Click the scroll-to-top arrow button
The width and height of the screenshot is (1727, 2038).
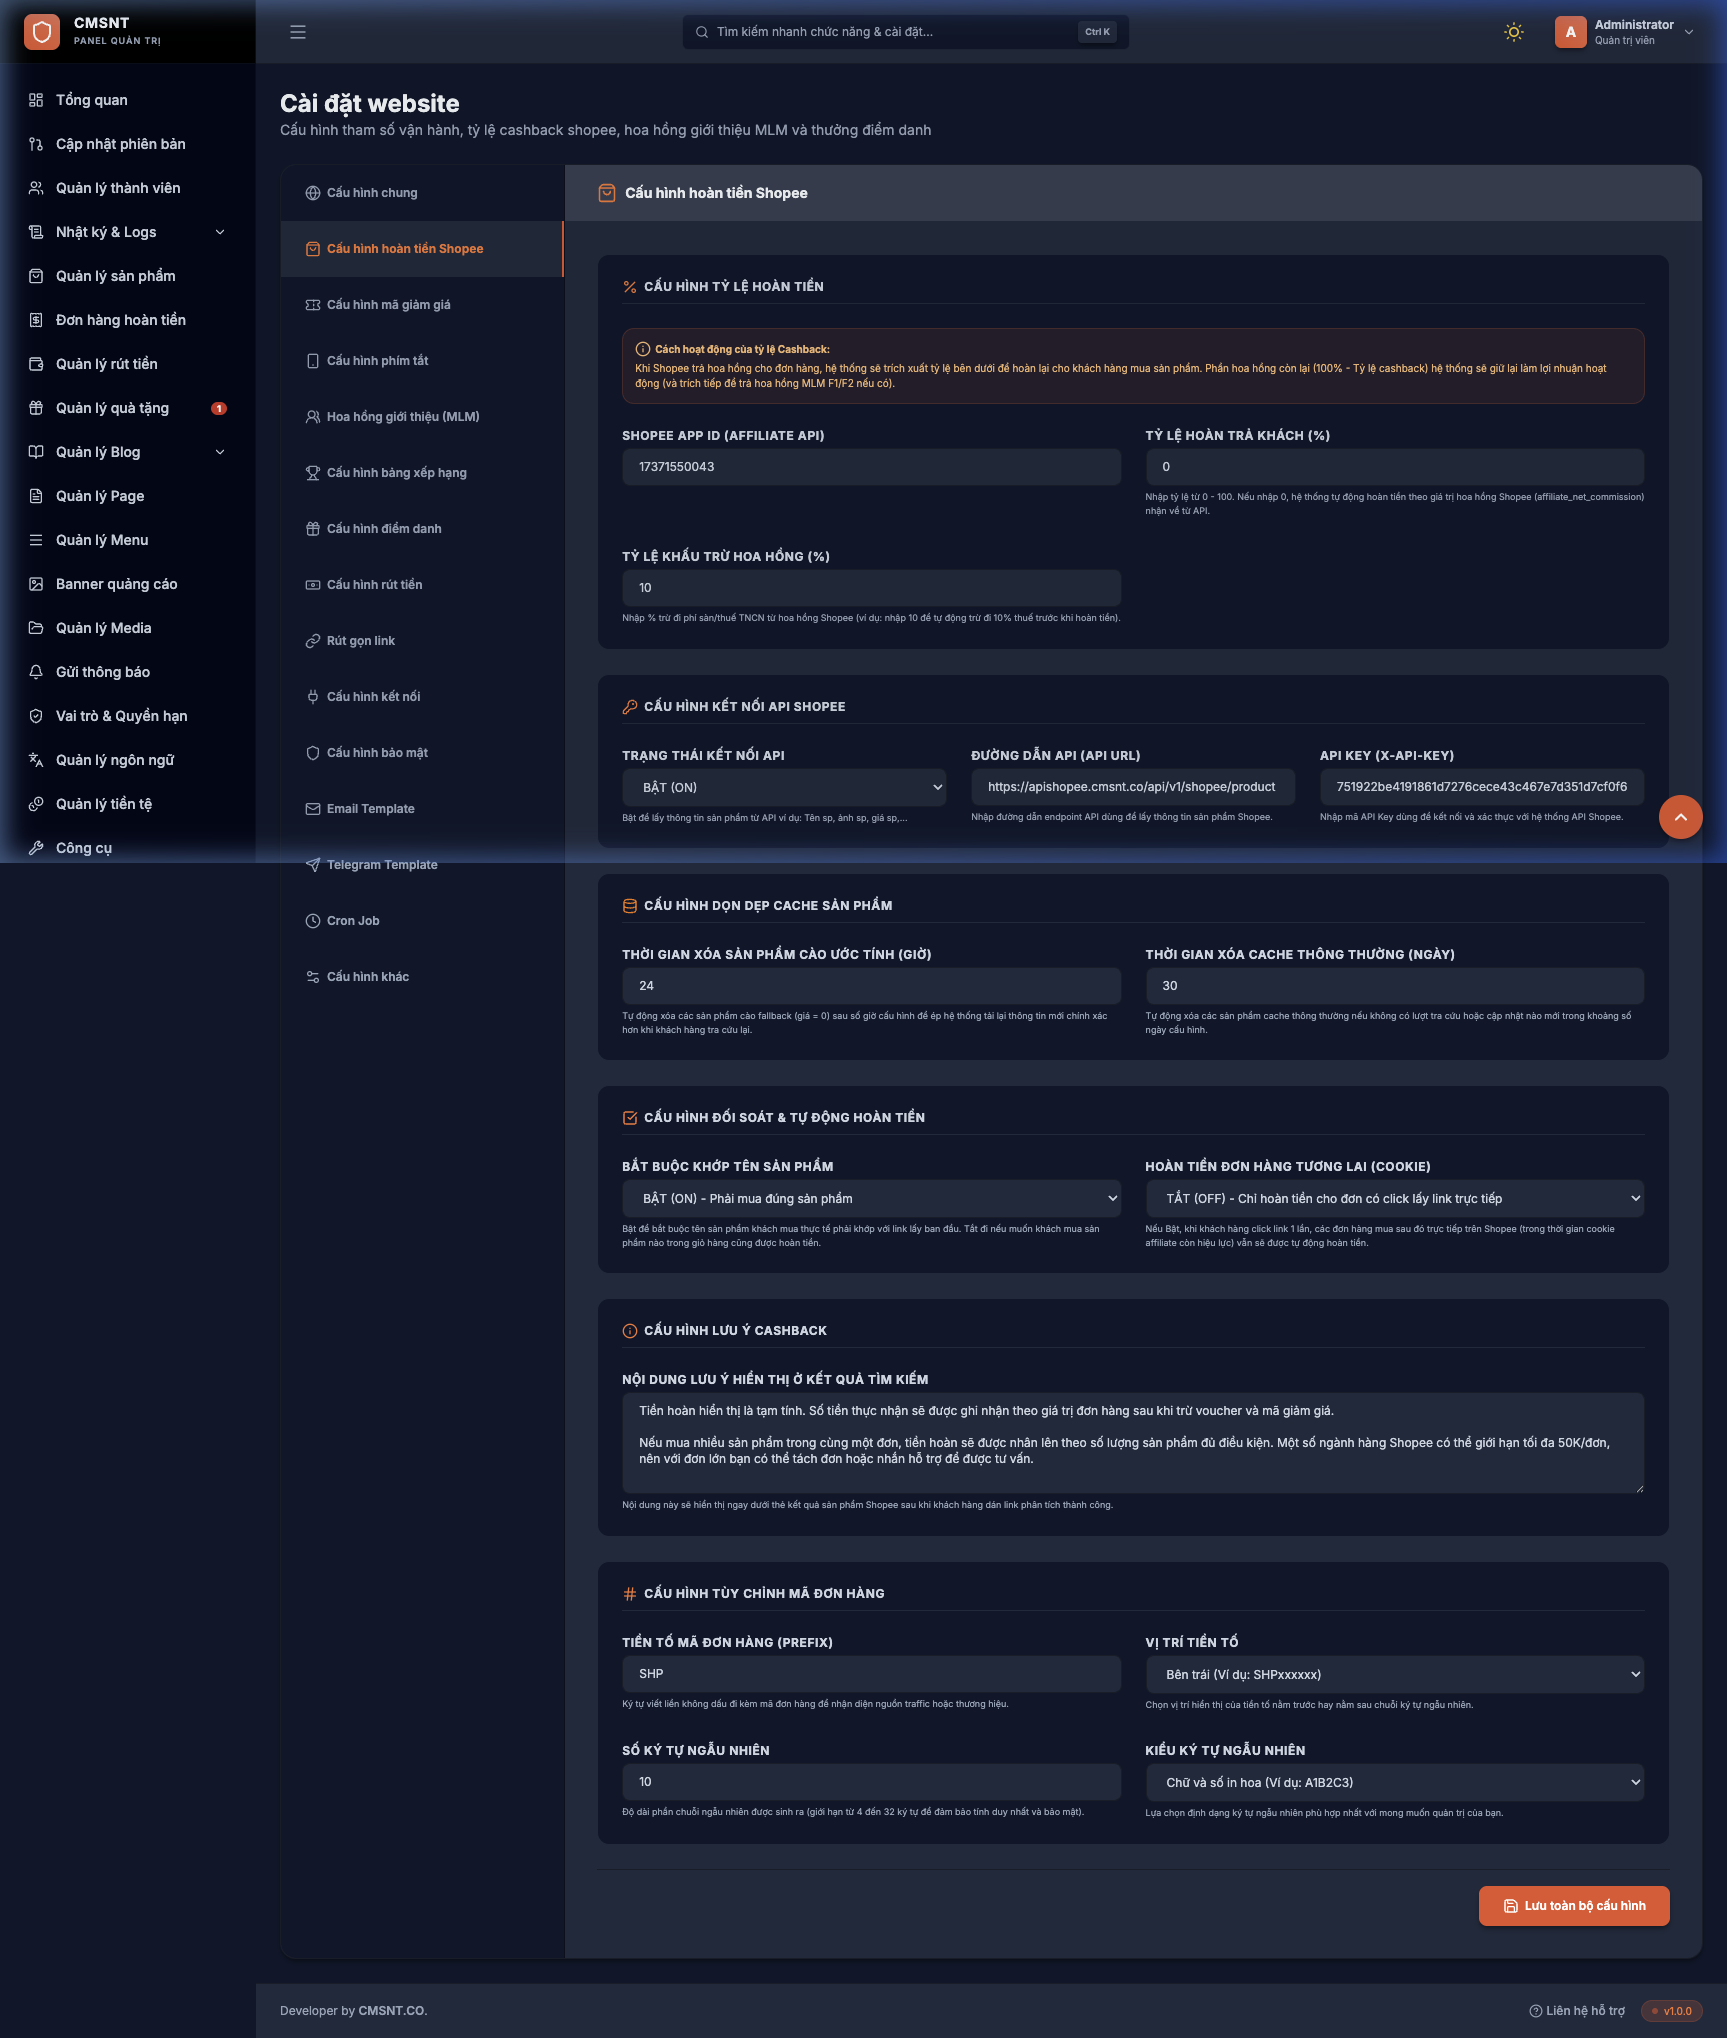(x=1680, y=817)
